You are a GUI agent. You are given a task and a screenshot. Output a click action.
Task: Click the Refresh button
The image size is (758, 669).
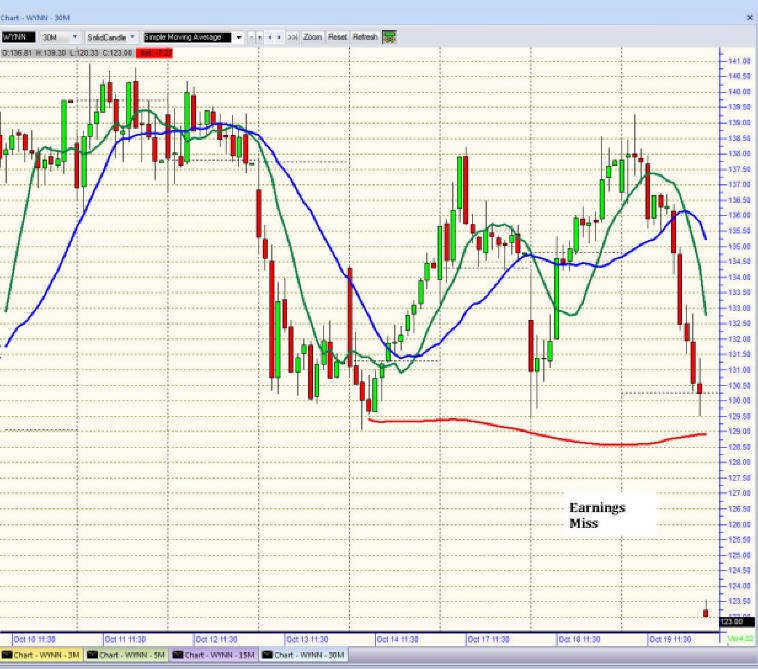(x=365, y=37)
